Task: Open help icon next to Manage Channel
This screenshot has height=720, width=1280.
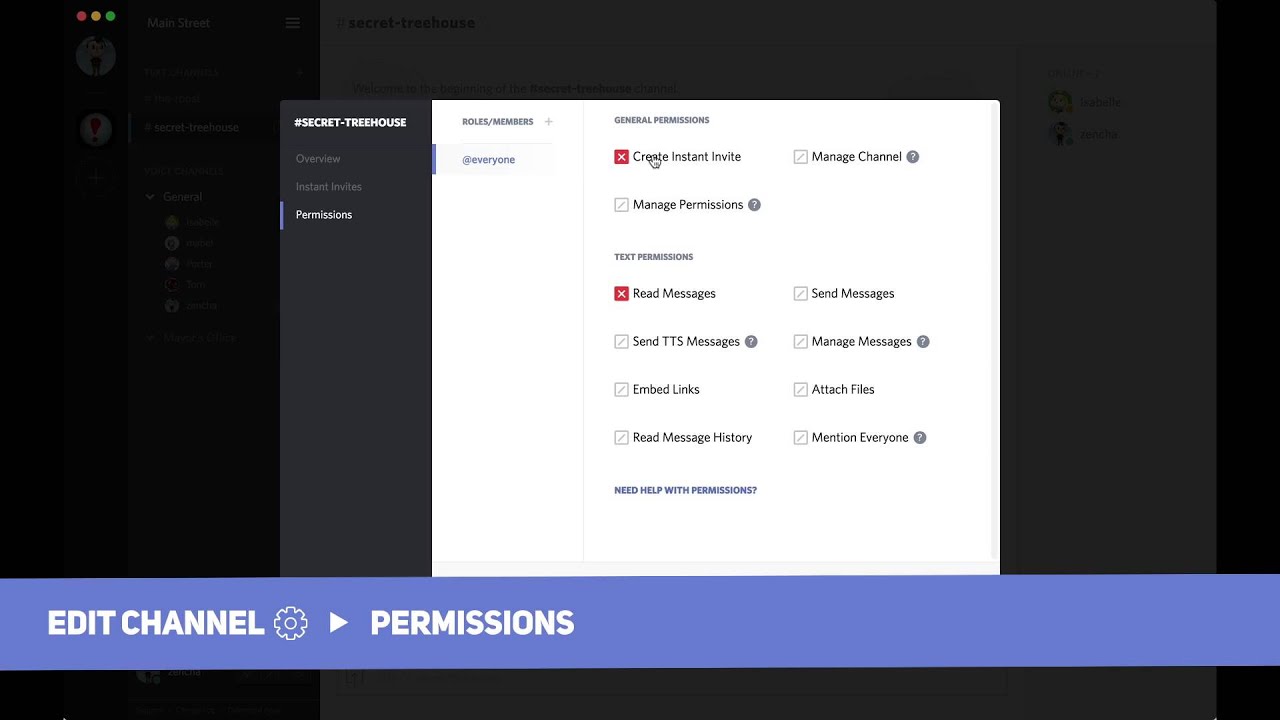Action: [913, 157]
